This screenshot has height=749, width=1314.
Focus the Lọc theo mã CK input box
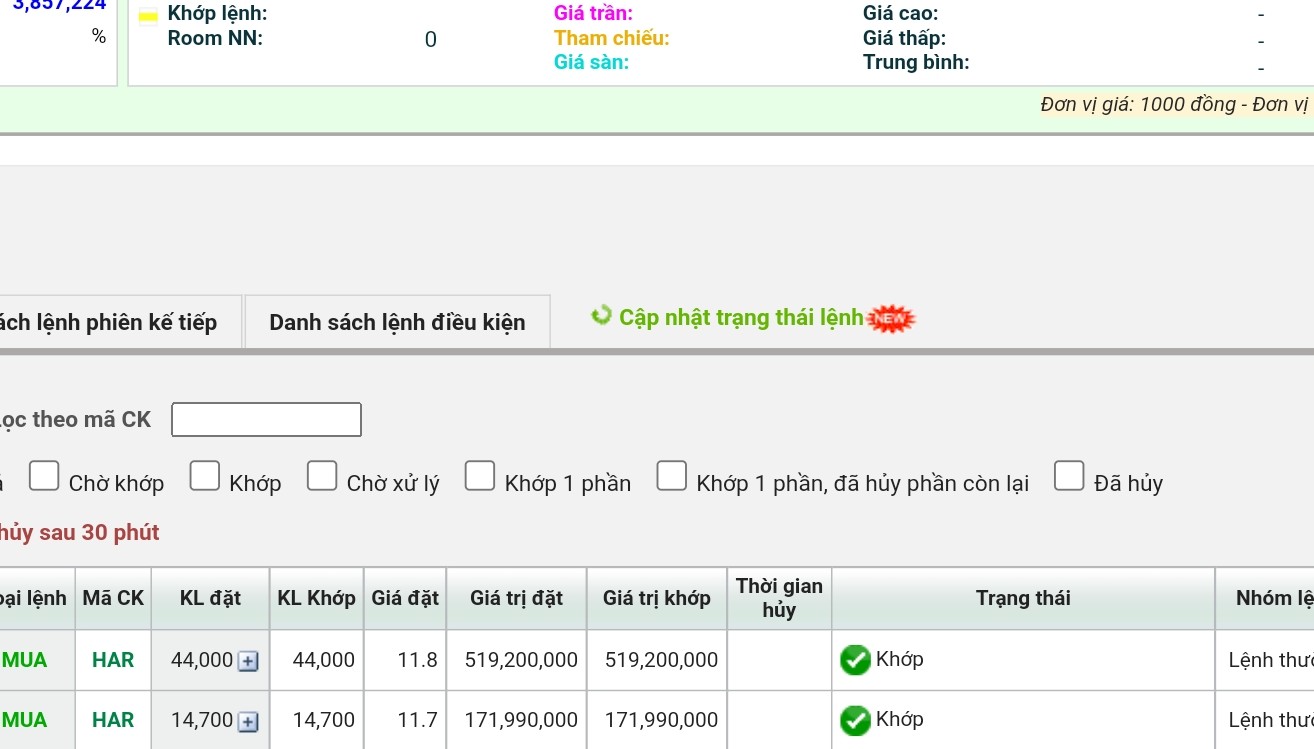pos(266,420)
